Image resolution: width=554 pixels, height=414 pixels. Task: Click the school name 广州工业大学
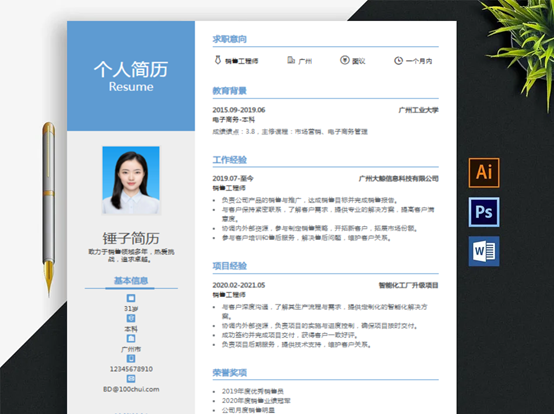418,110
